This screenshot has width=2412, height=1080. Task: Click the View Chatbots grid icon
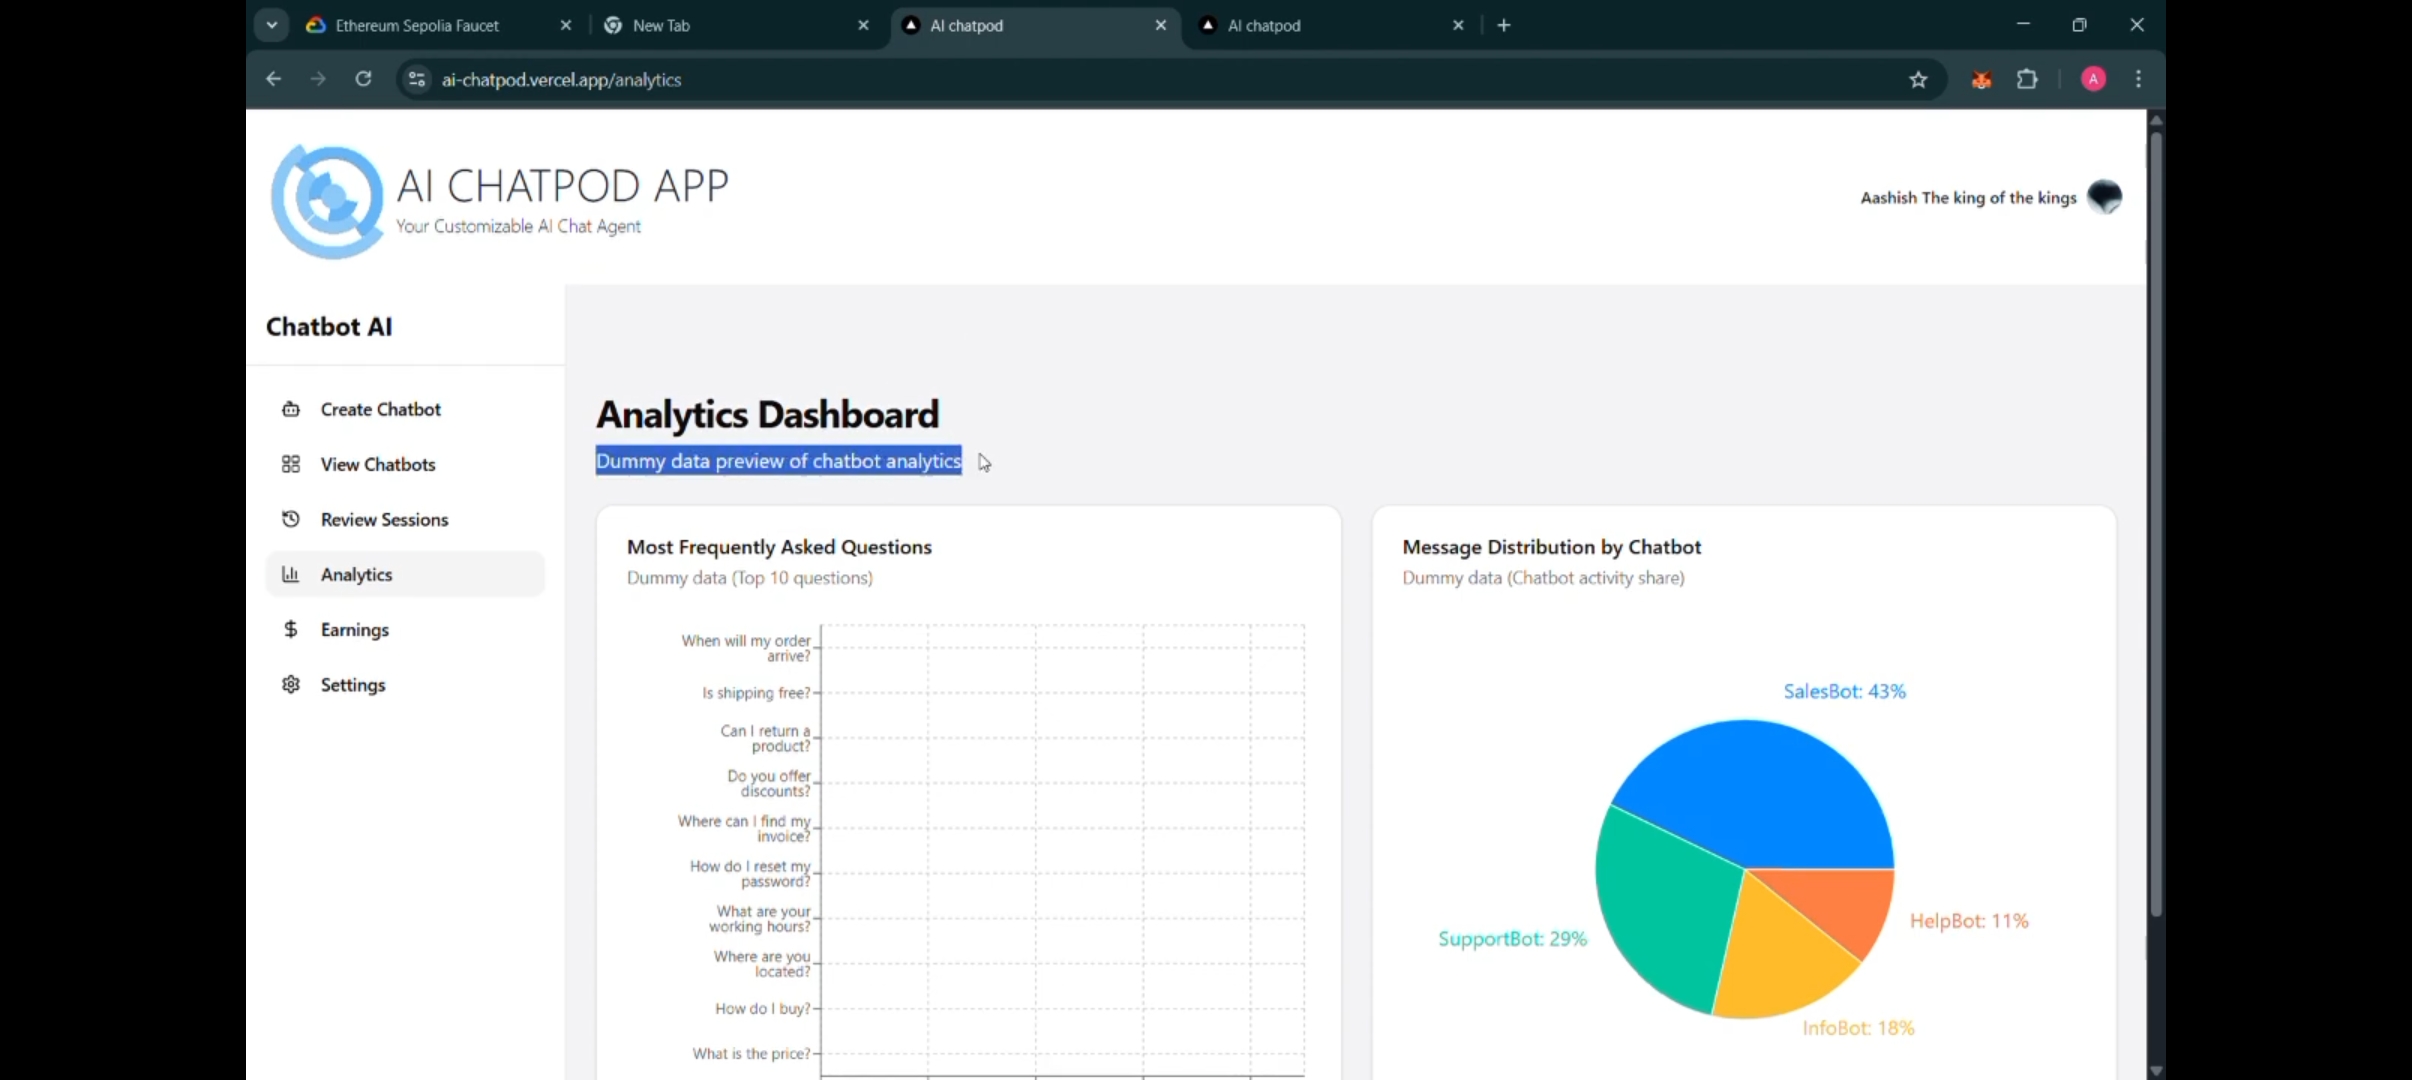tap(291, 464)
